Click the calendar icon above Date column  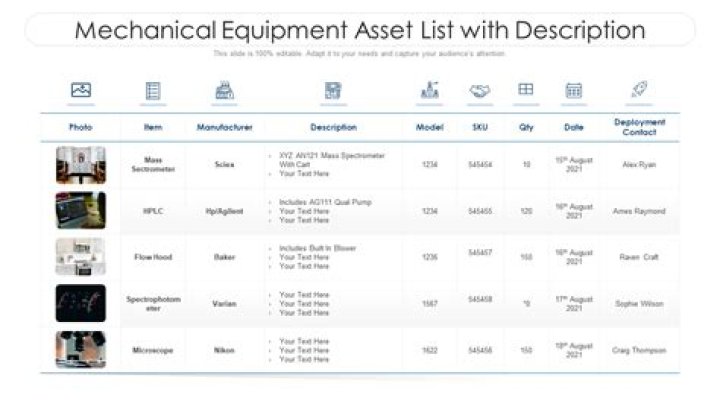(x=574, y=91)
